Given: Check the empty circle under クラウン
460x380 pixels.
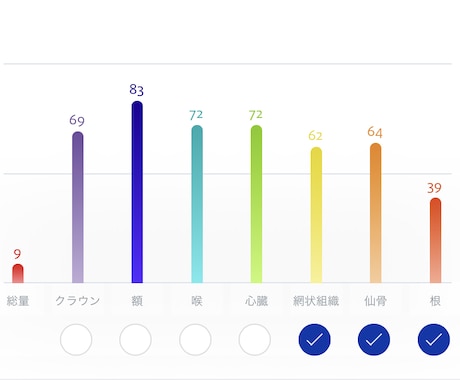Looking at the screenshot, I should click(76, 339).
